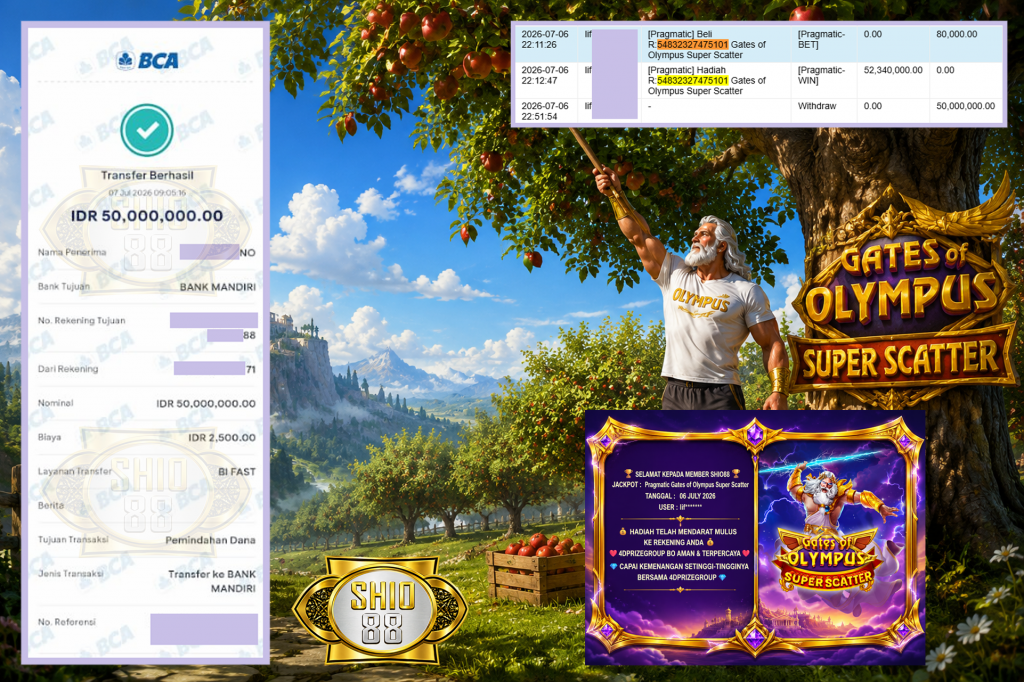Click the win amount '52,340,000.00'
The height and width of the screenshot is (682, 1024).
click(x=893, y=70)
